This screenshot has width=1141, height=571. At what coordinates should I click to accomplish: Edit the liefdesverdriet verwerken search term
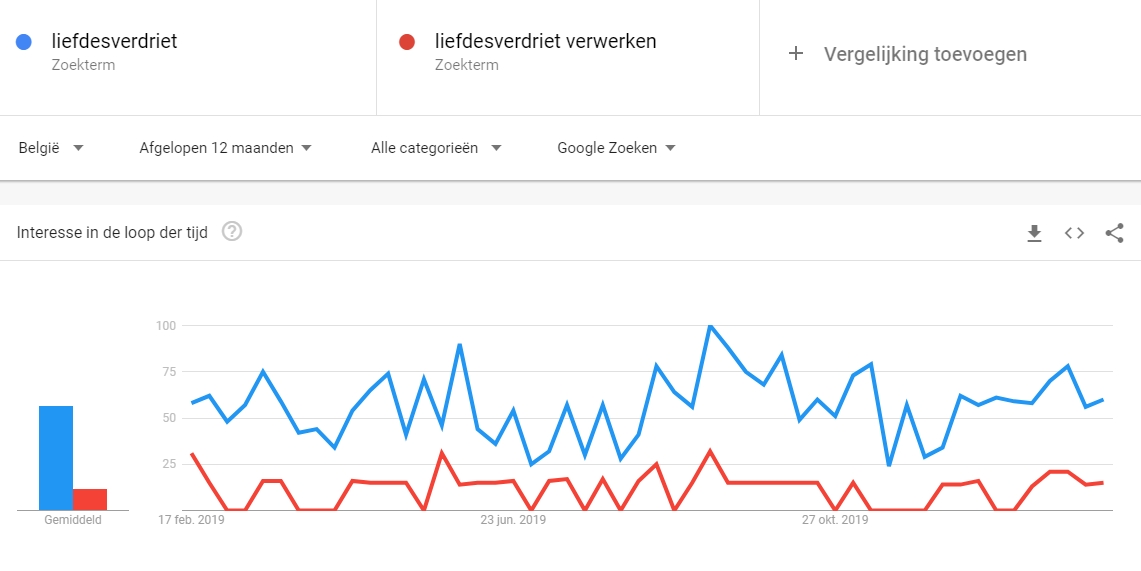coord(546,41)
